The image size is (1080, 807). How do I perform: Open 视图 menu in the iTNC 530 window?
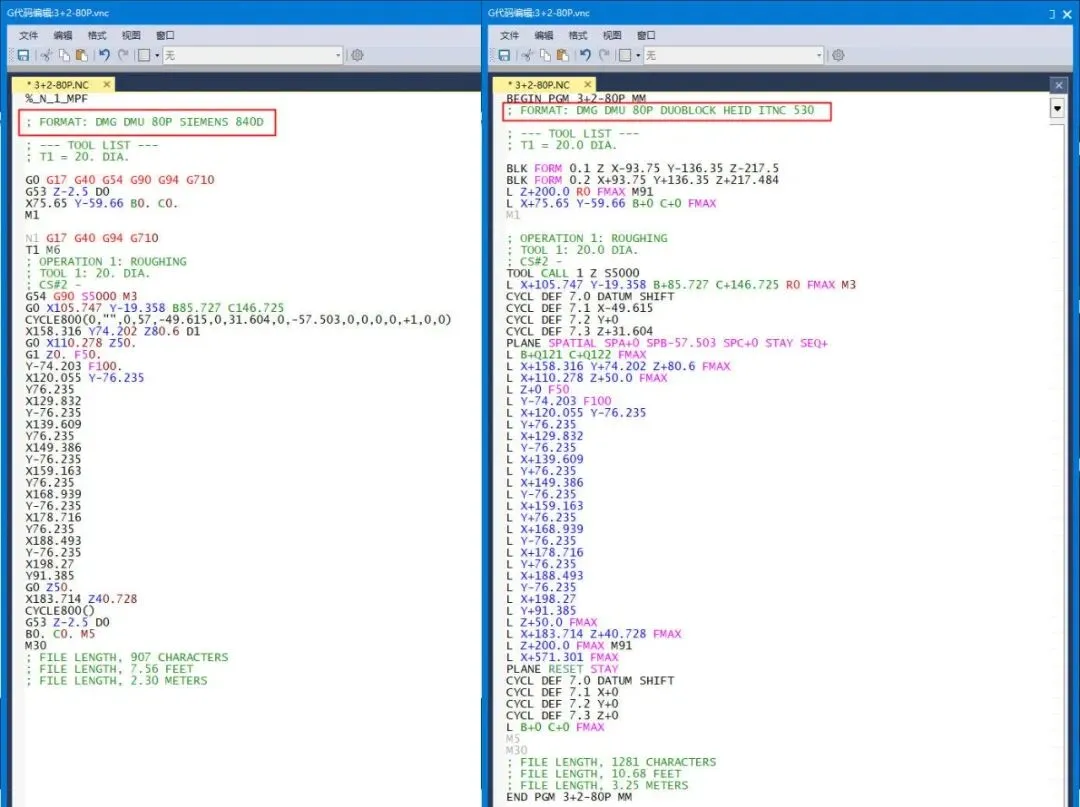[612, 35]
